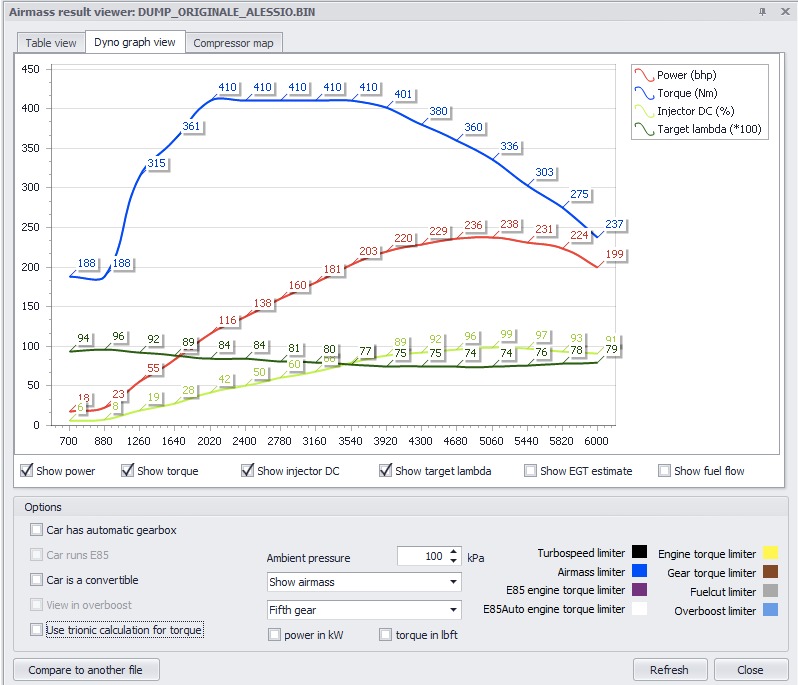Image resolution: width=798 pixels, height=685 pixels.
Task: Click the Power (bhp) legend line icon
Action: (x=644, y=75)
